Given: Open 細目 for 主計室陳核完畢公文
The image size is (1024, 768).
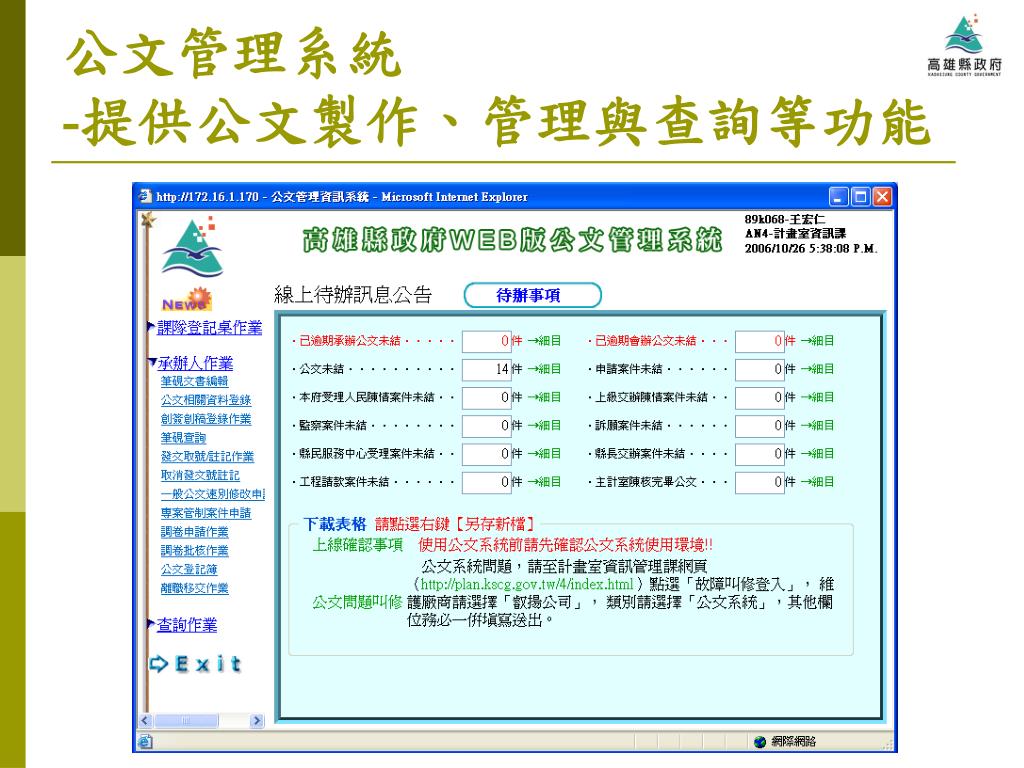Looking at the screenshot, I should tap(818, 482).
